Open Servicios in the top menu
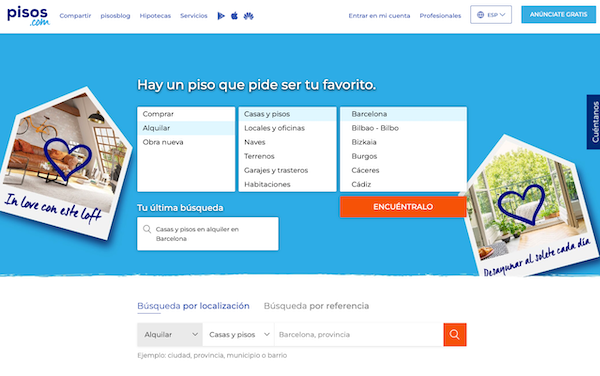Image resolution: width=600 pixels, height=376 pixels. pyautogui.click(x=194, y=16)
